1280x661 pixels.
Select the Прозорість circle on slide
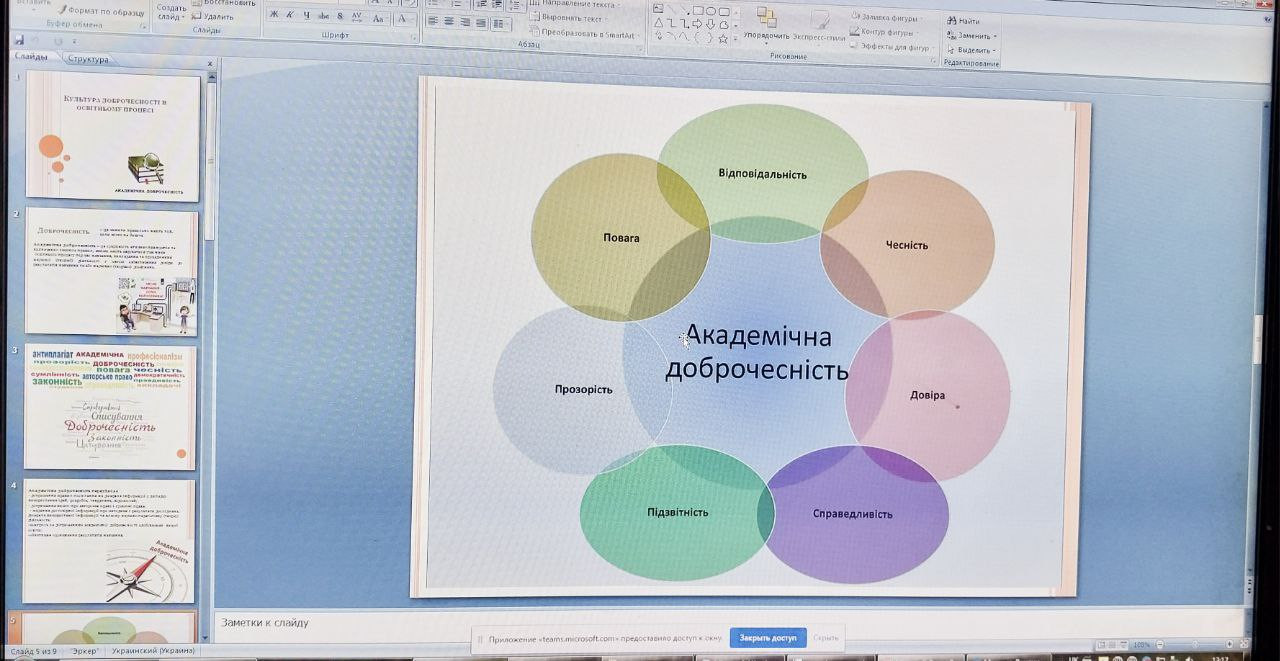tap(583, 389)
